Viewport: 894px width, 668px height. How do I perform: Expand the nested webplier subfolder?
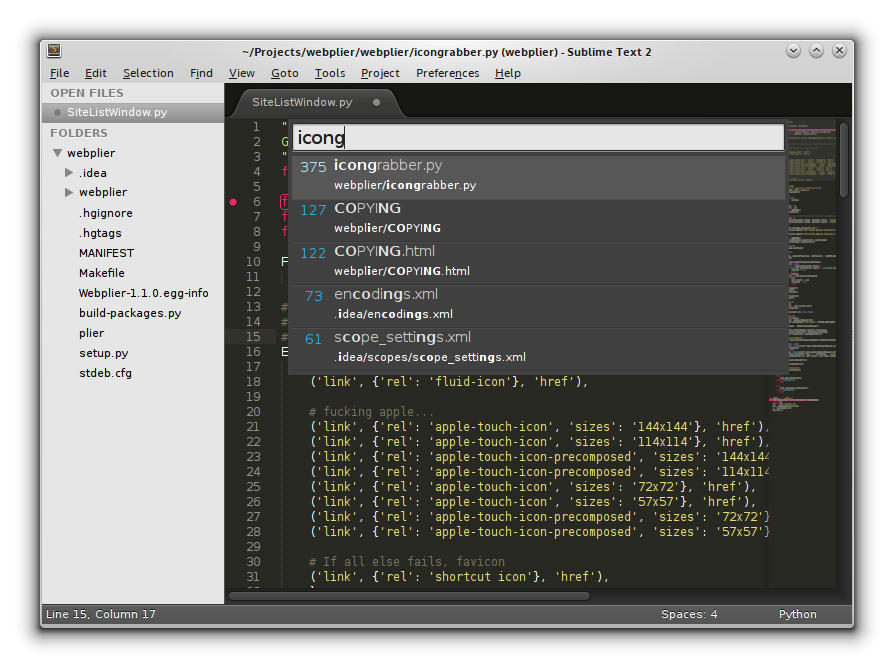pyautogui.click(x=69, y=192)
